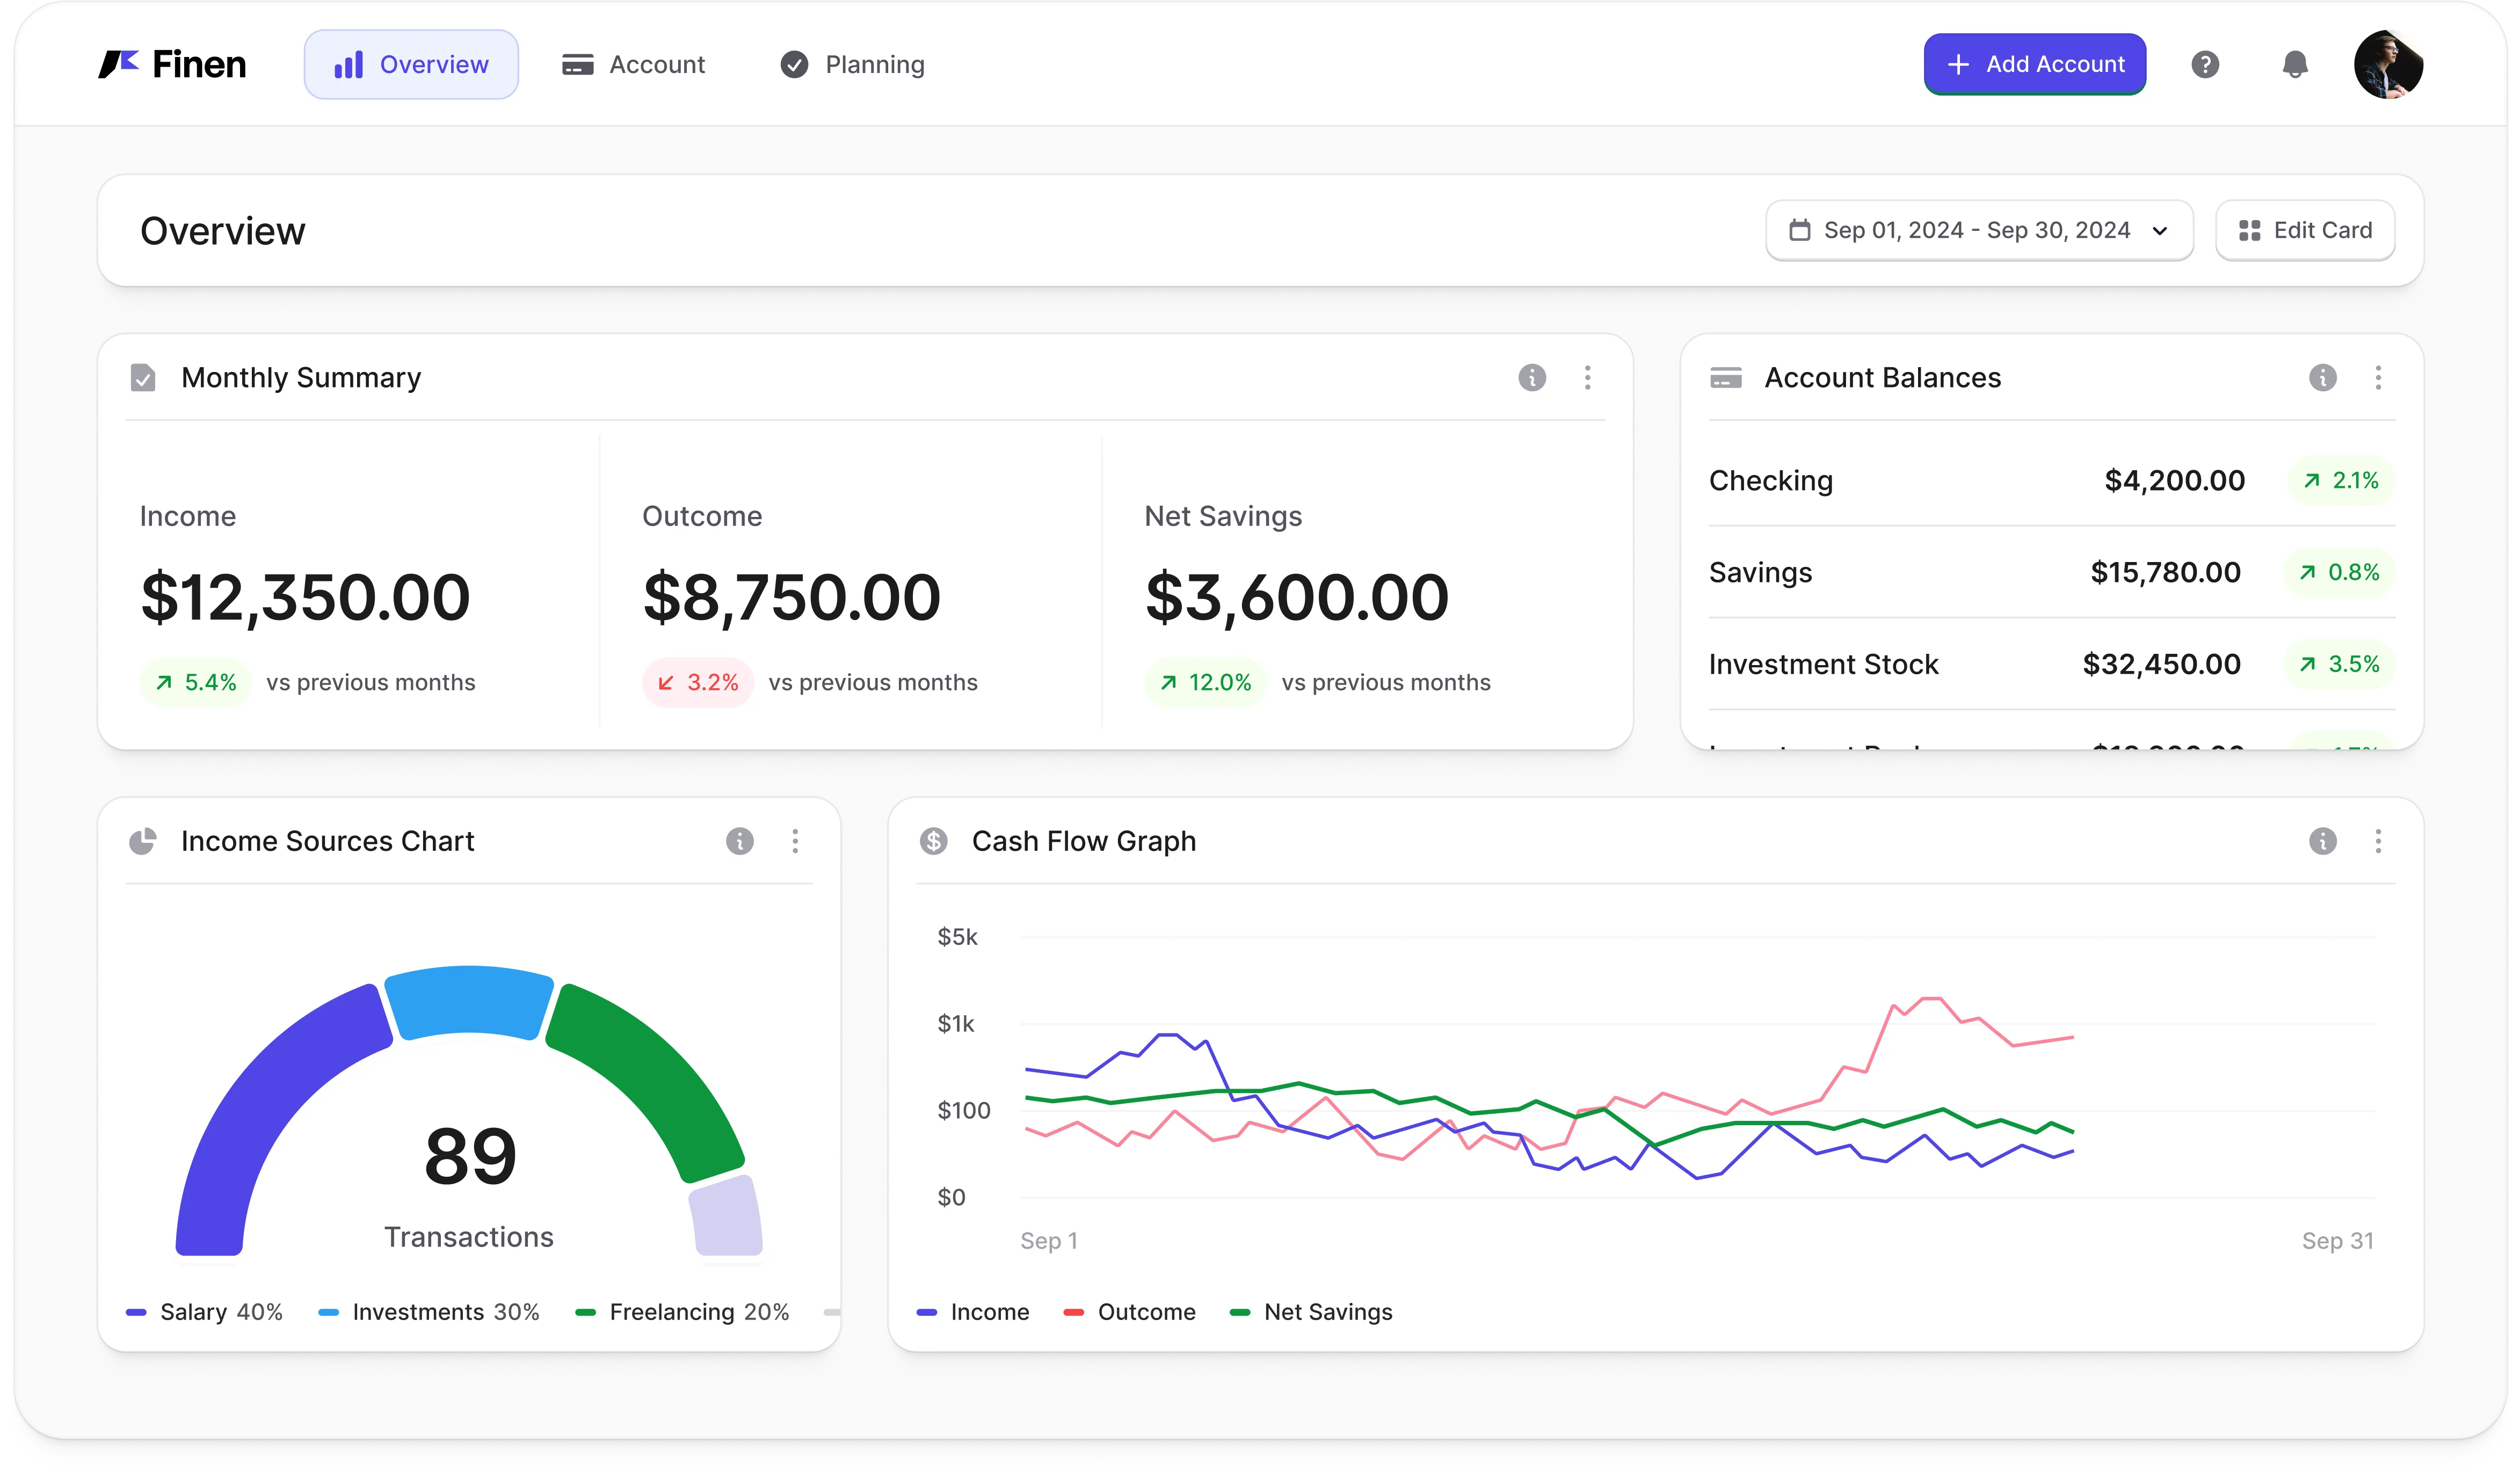
Task: Click the help question mark icon
Action: [2205, 65]
